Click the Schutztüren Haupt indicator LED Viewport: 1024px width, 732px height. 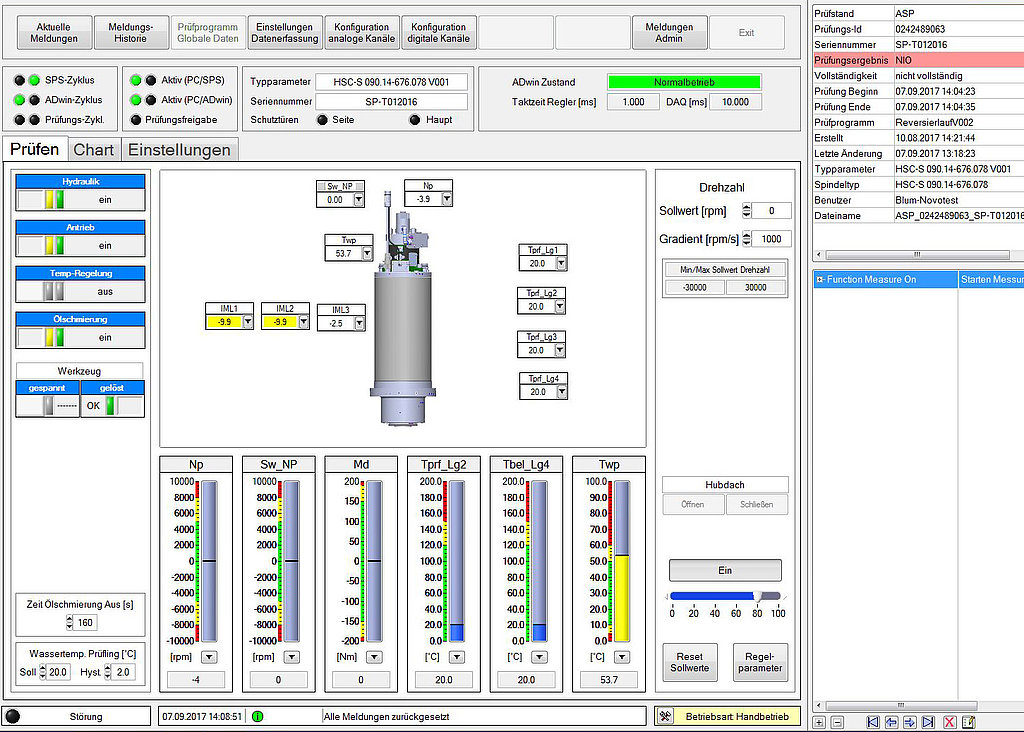(x=415, y=119)
